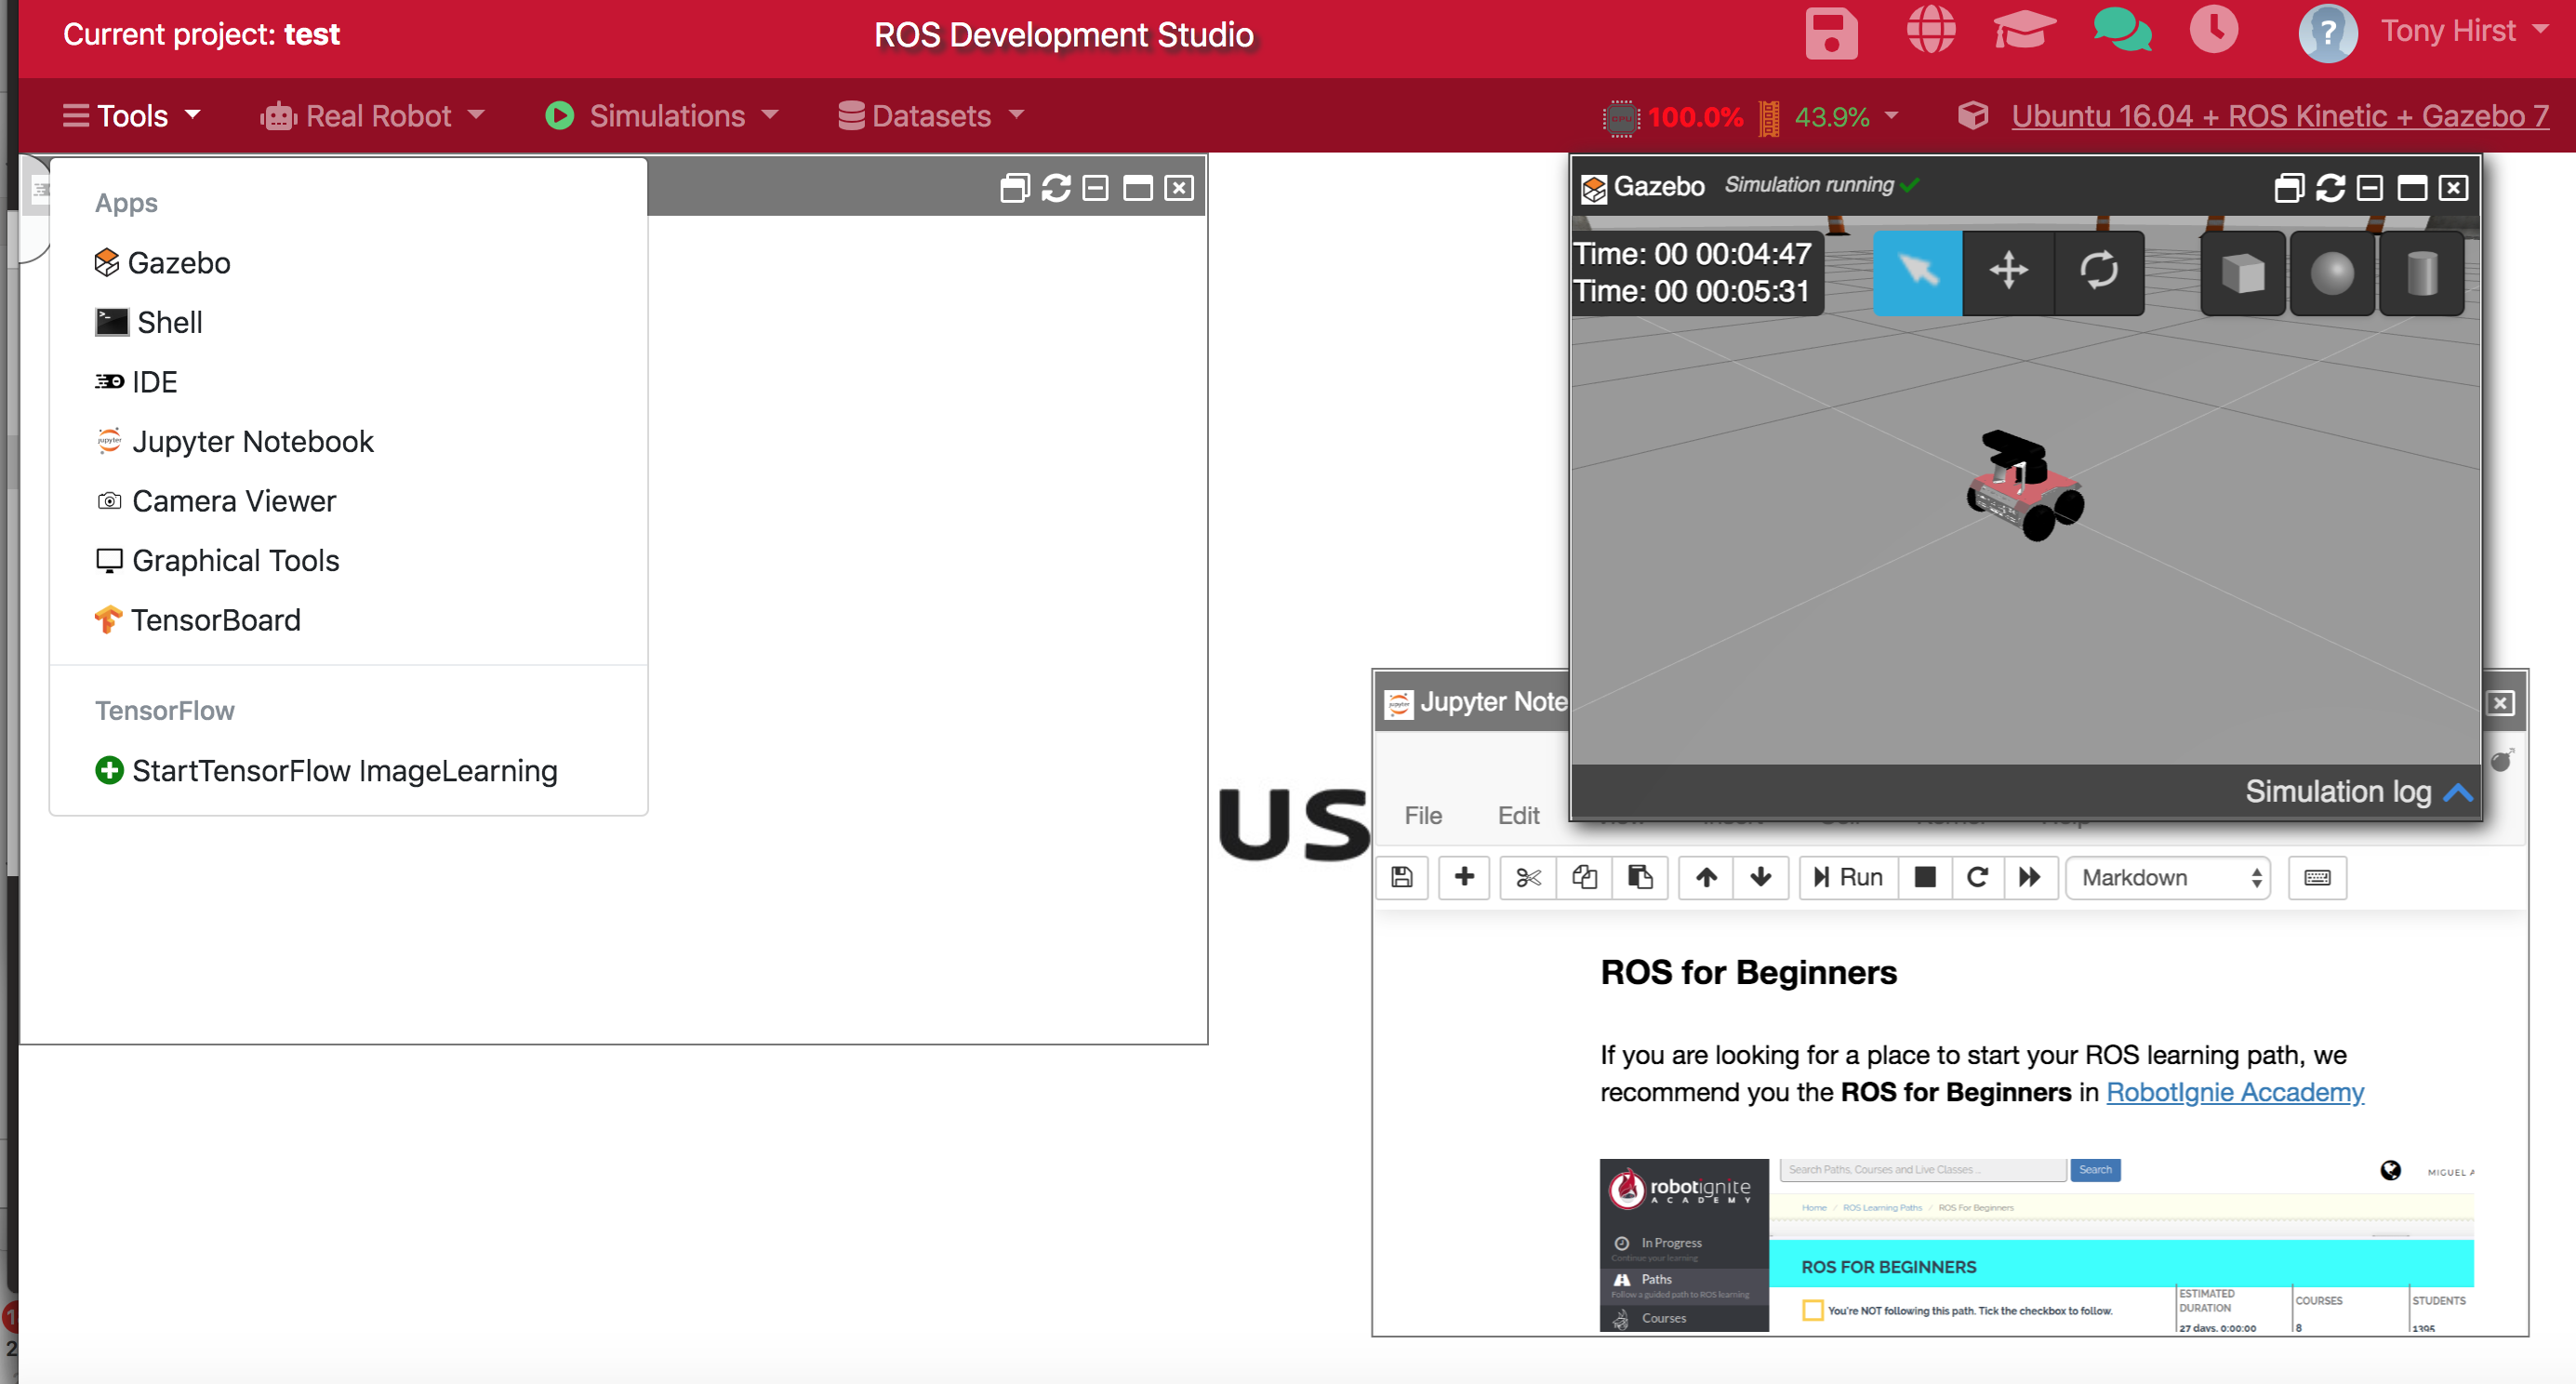Open the Tools dropdown menu

pyautogui.click(x=135, y=116)
